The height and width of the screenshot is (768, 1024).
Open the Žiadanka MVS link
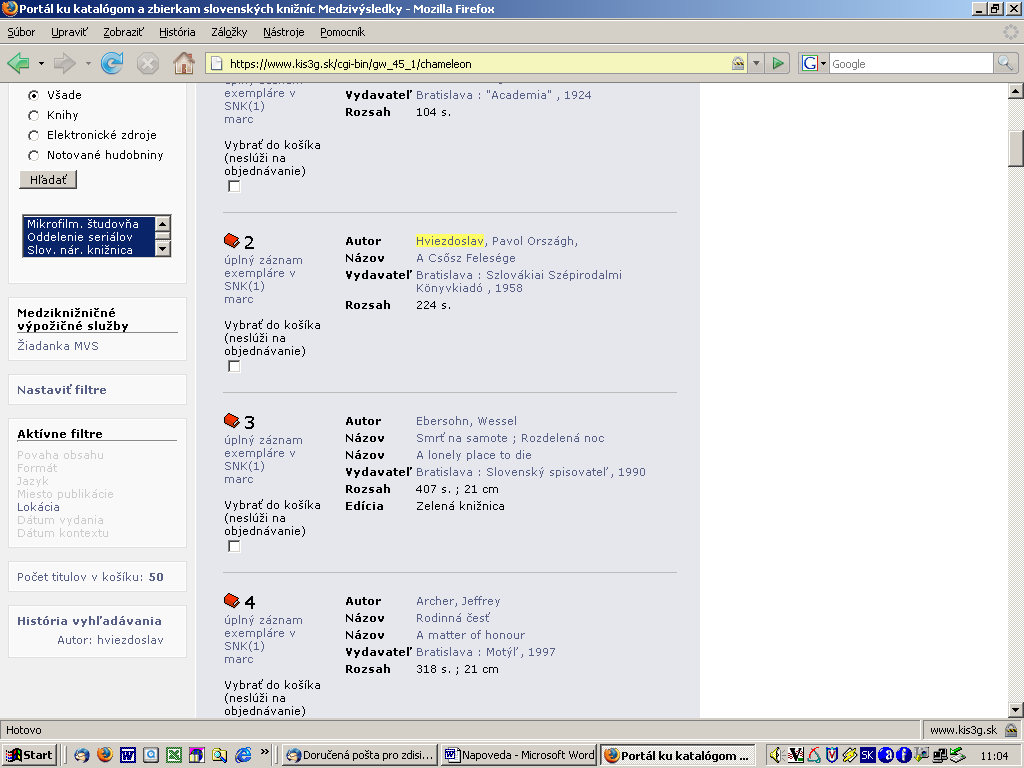pos(58,346)
